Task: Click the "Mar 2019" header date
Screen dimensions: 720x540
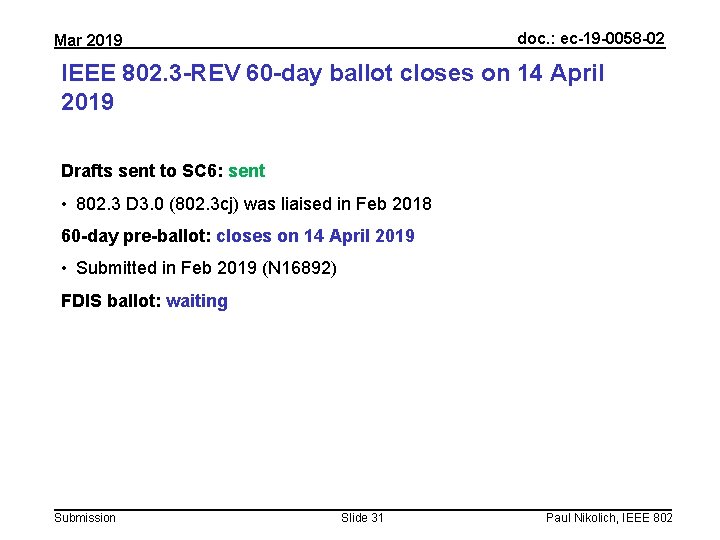Action: [88, 40]
